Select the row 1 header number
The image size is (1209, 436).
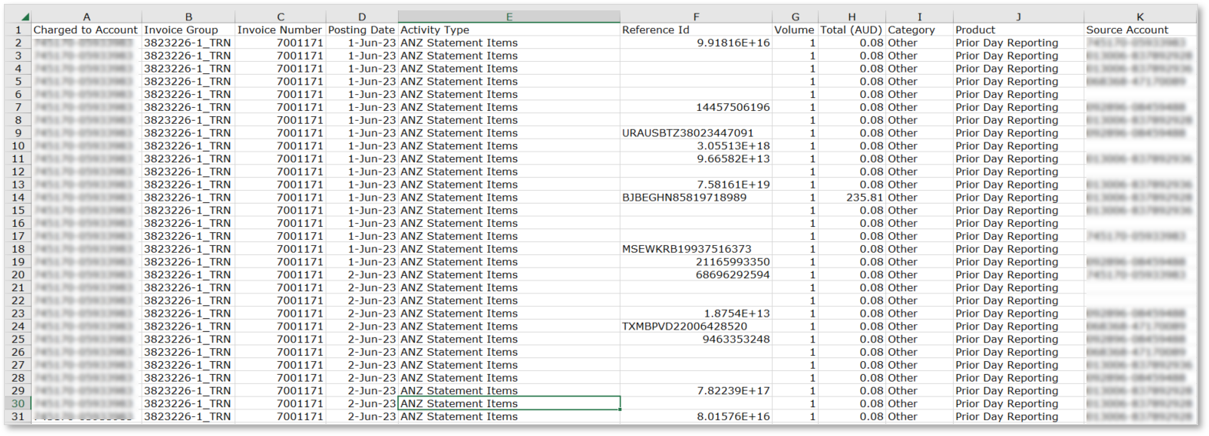(x=20, y=30)
